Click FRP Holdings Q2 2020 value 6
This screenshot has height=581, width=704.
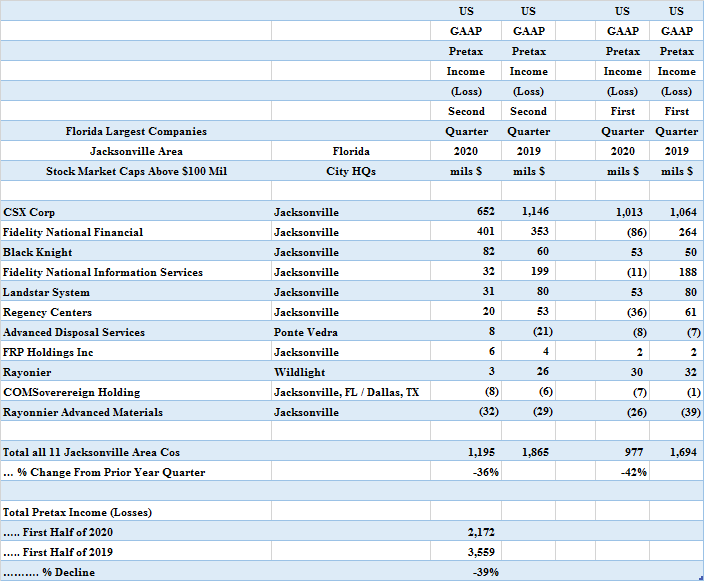pos(492,352)
